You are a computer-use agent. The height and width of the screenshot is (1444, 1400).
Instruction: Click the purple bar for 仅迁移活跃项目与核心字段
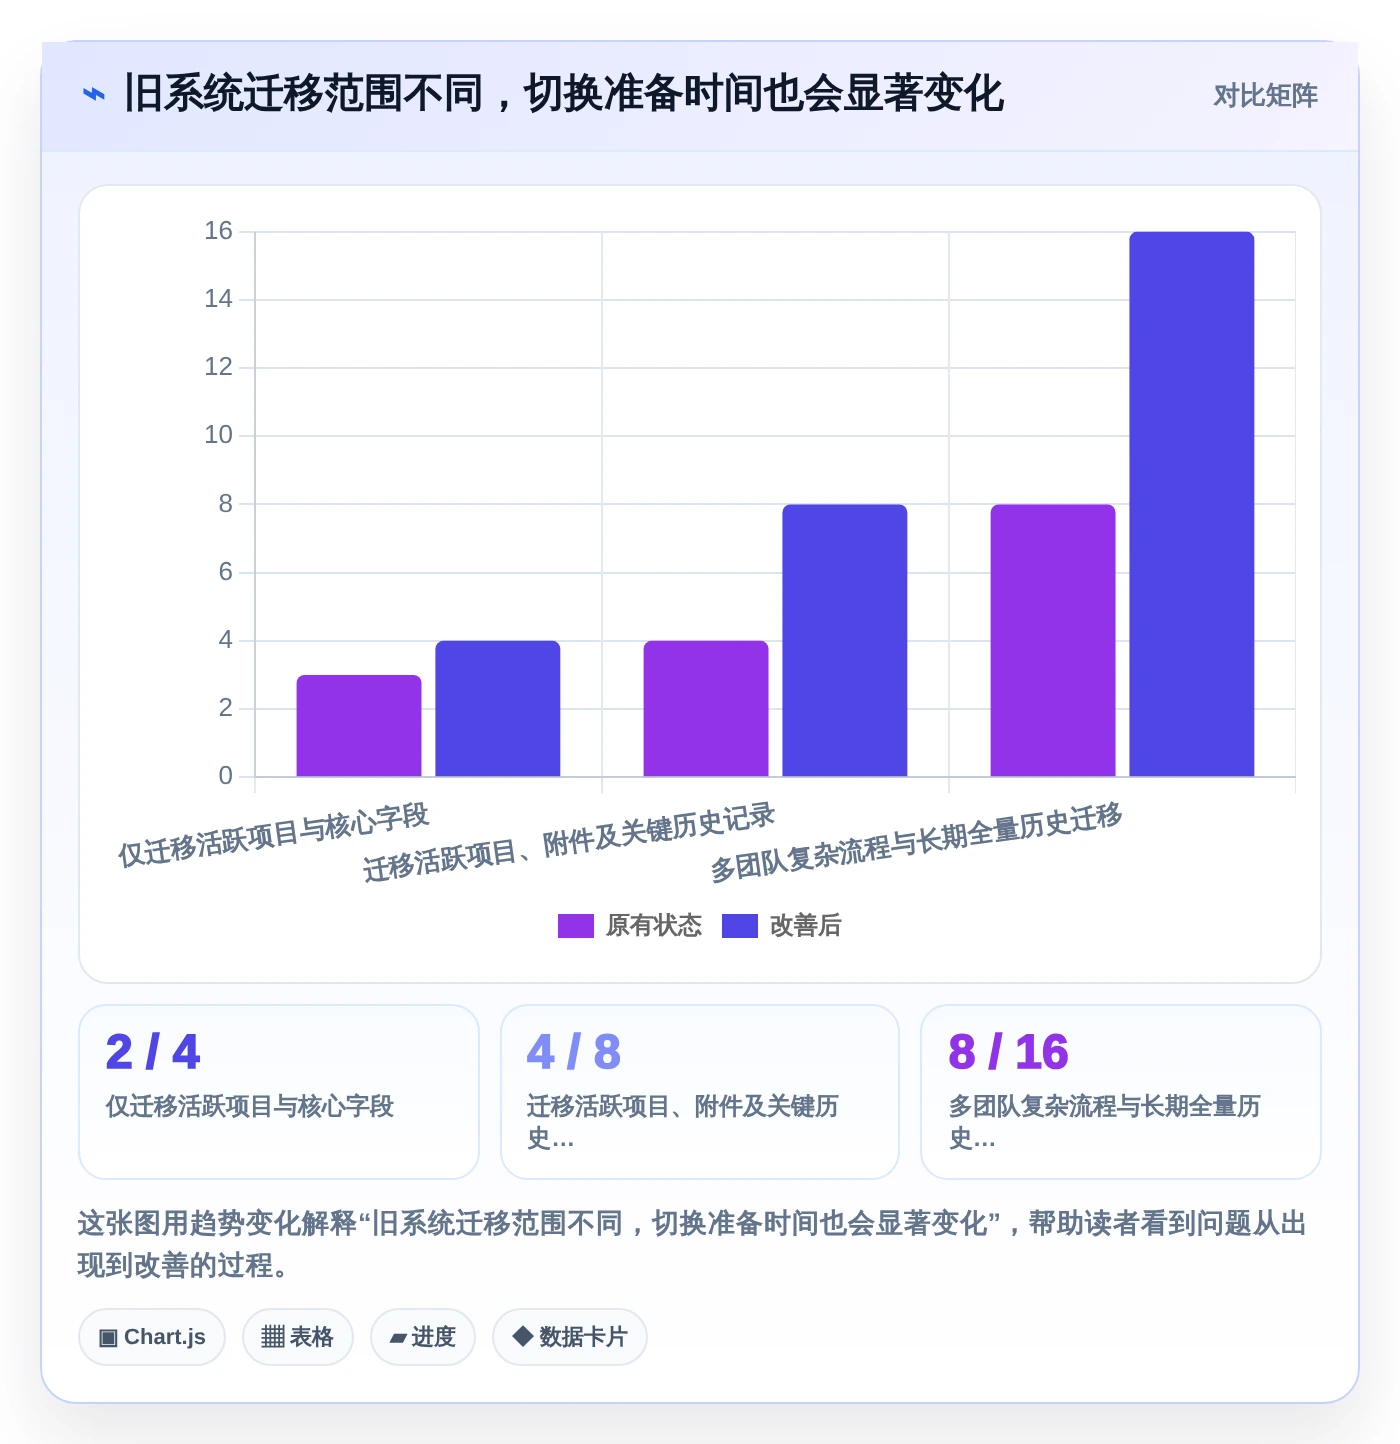(x=359, y=726)
